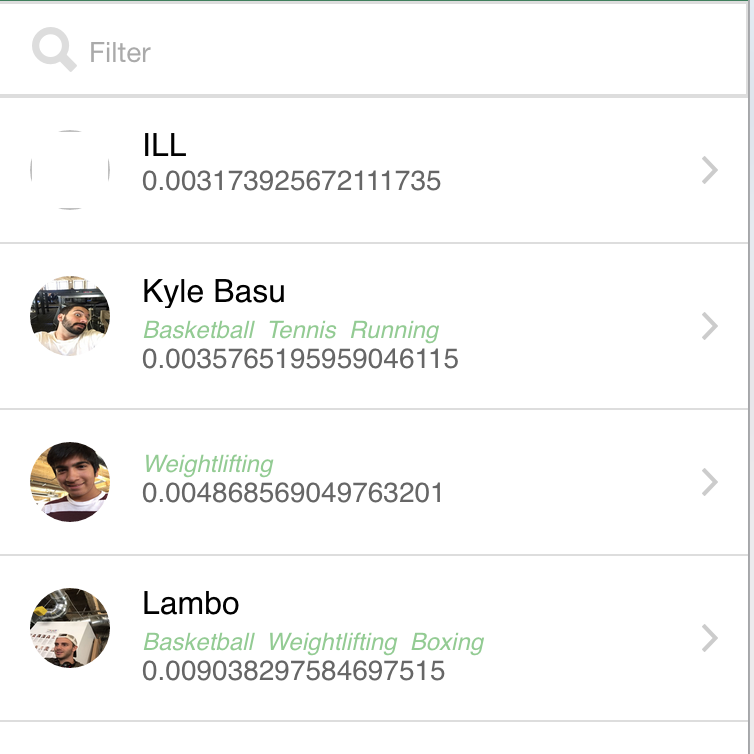Tap Lambo's Weightlifting tag
This screenshot has width=754, height=754.
333,642
